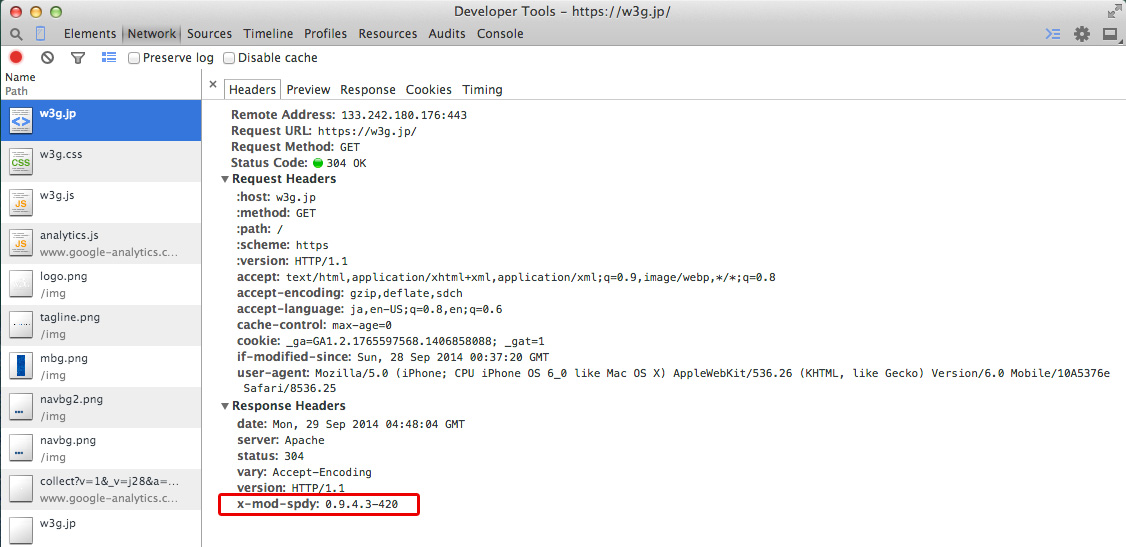
Task: Click Remote Address 133.242.180.176:443
Action: pos(404,115)
